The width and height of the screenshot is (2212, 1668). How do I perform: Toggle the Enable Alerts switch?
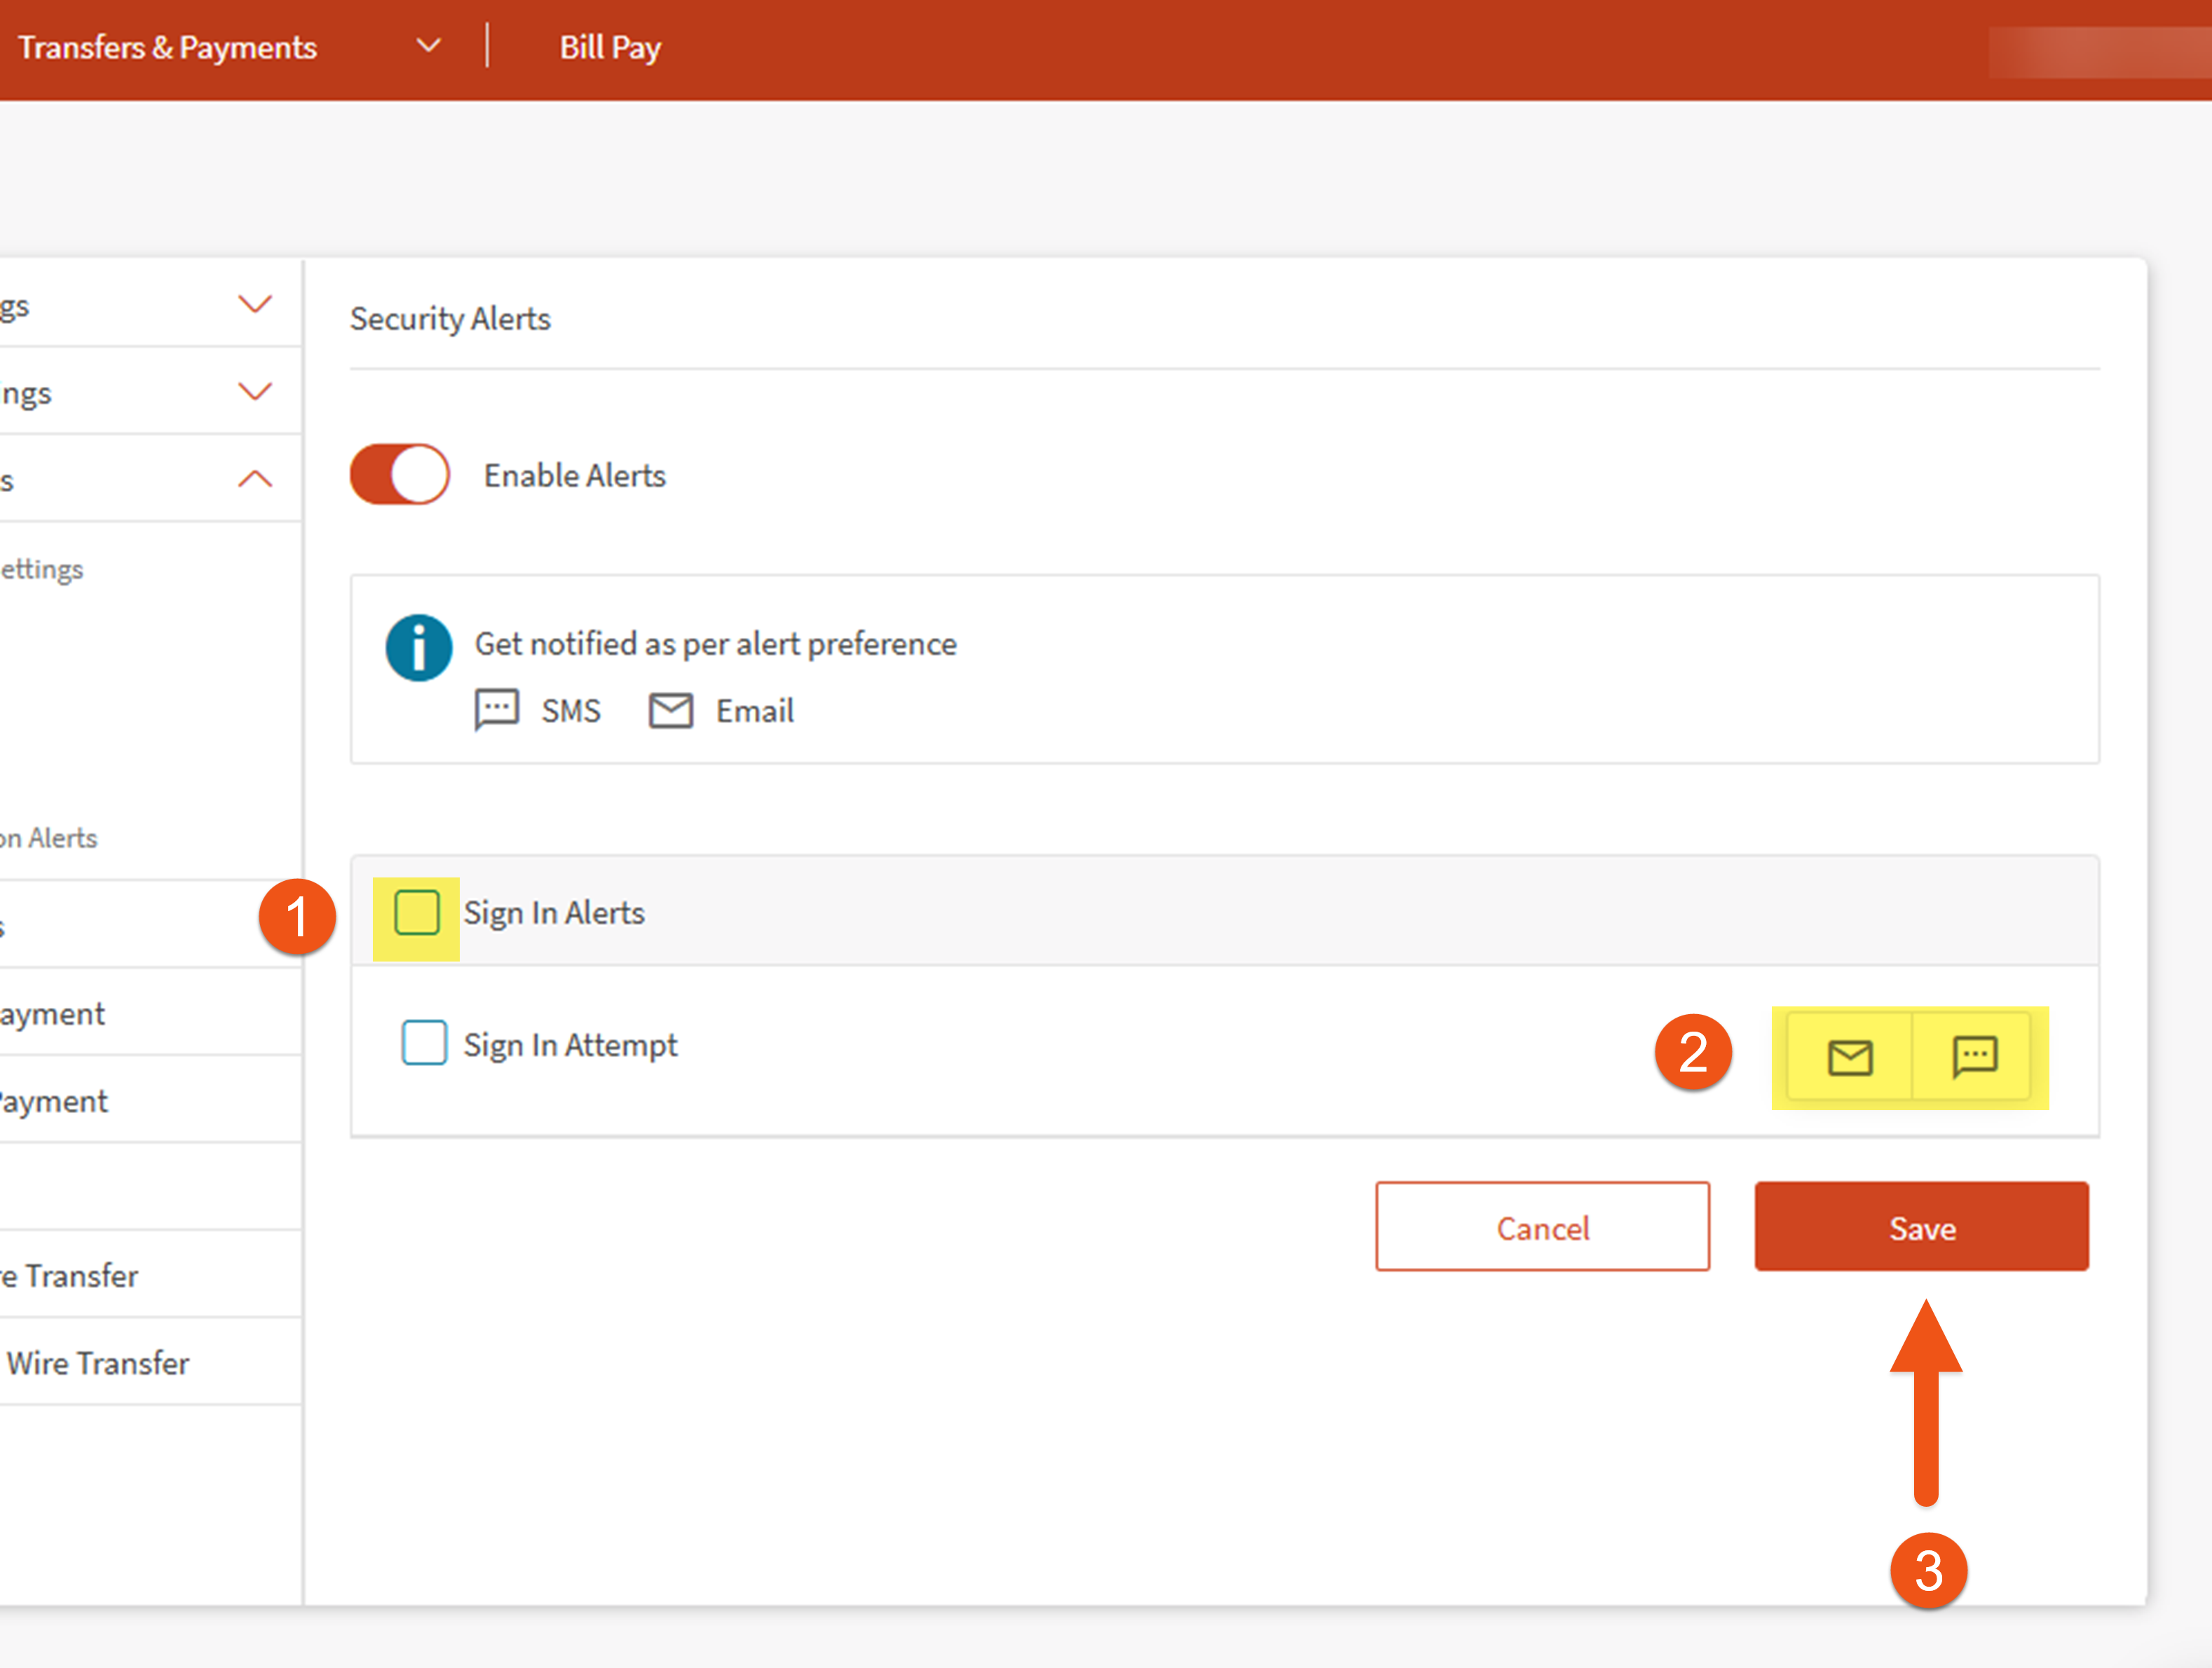tap(400, 475)
